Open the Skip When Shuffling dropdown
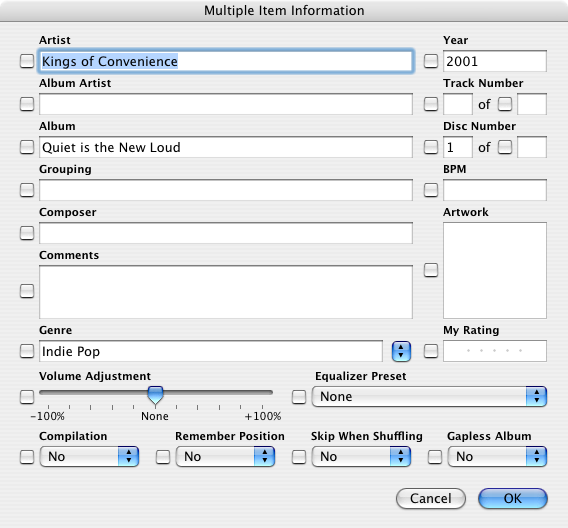This screenshot has height=528, width=568. 361,456
